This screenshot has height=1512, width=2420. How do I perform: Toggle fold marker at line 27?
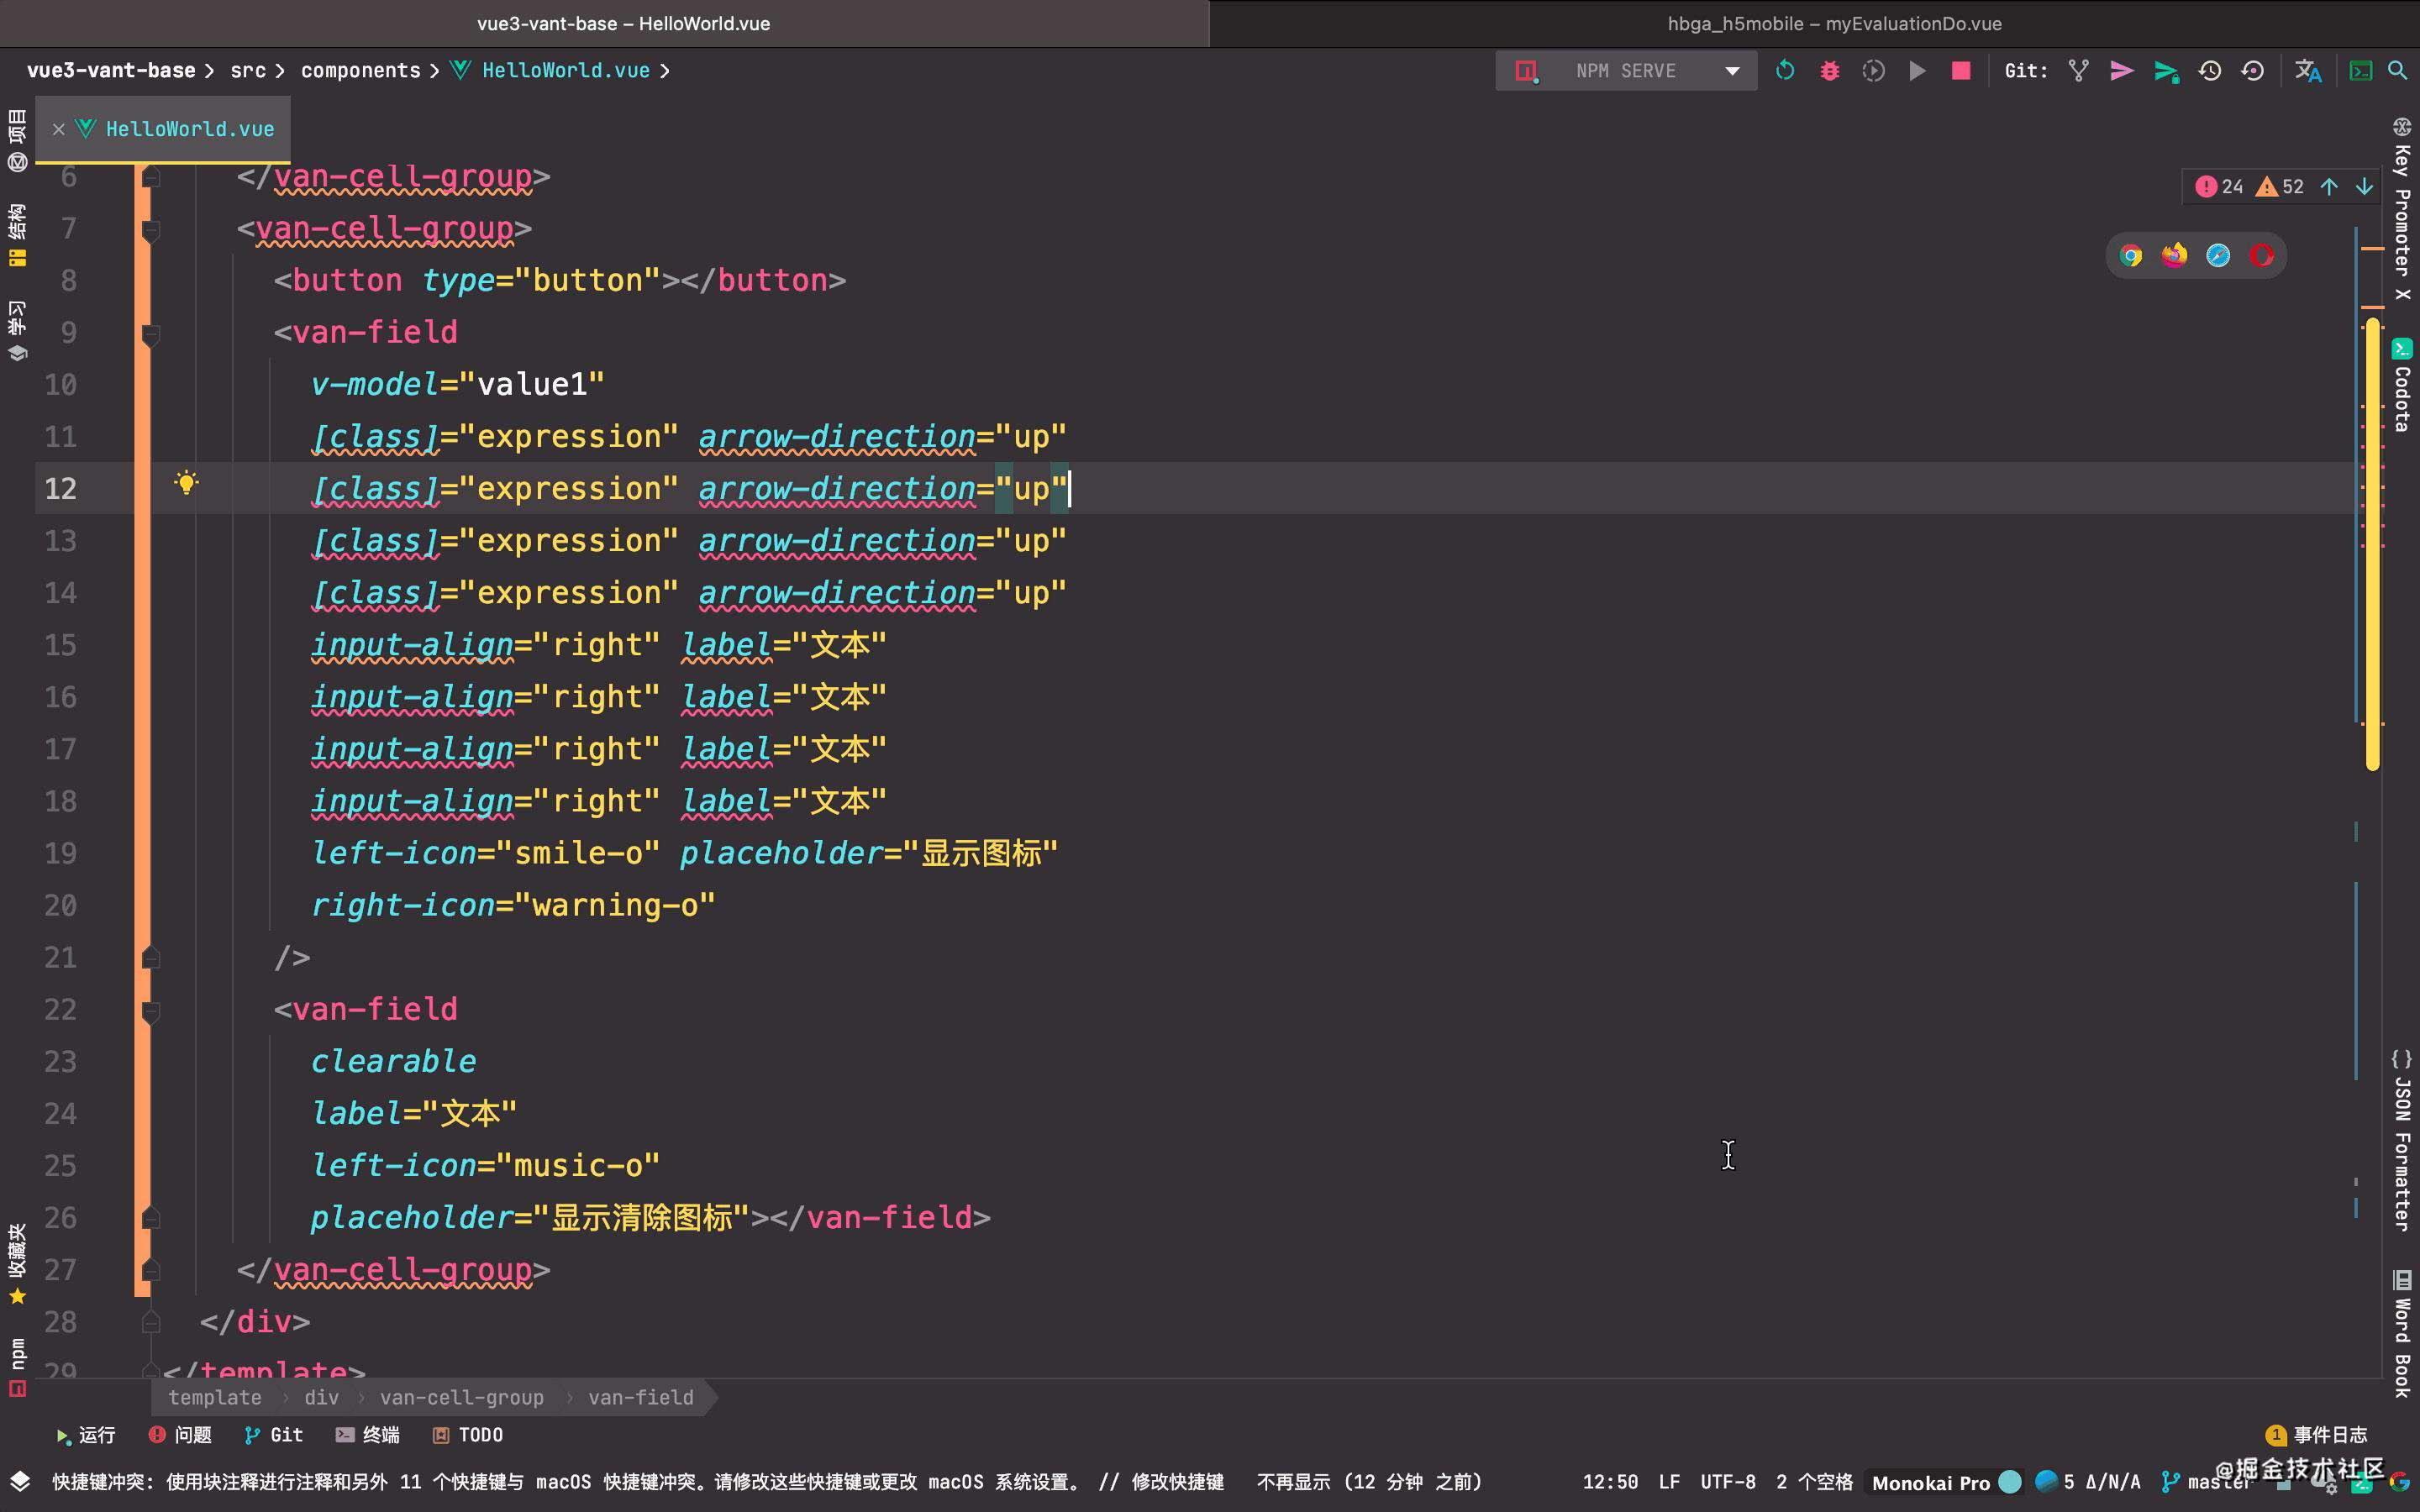(x=151, y=1270)
